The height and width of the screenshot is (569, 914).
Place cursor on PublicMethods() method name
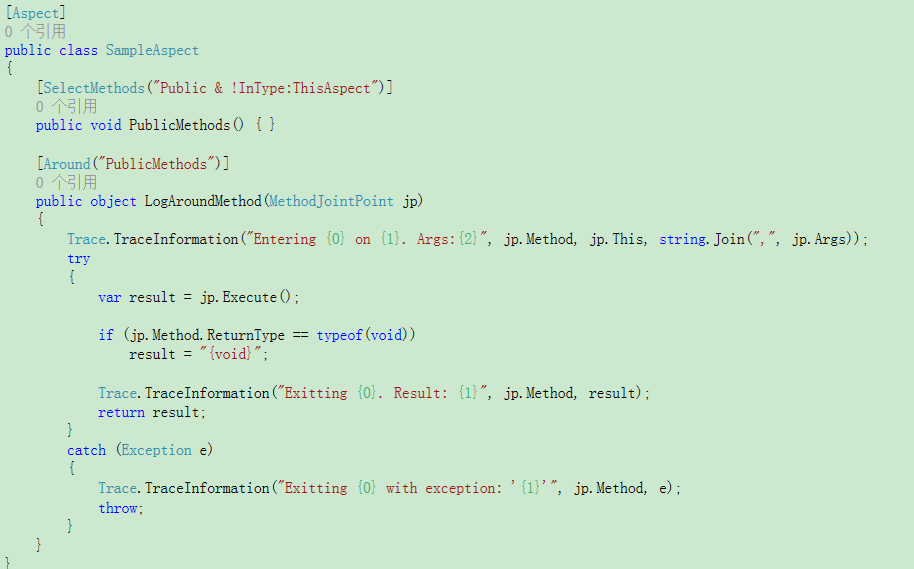point(180,125)
